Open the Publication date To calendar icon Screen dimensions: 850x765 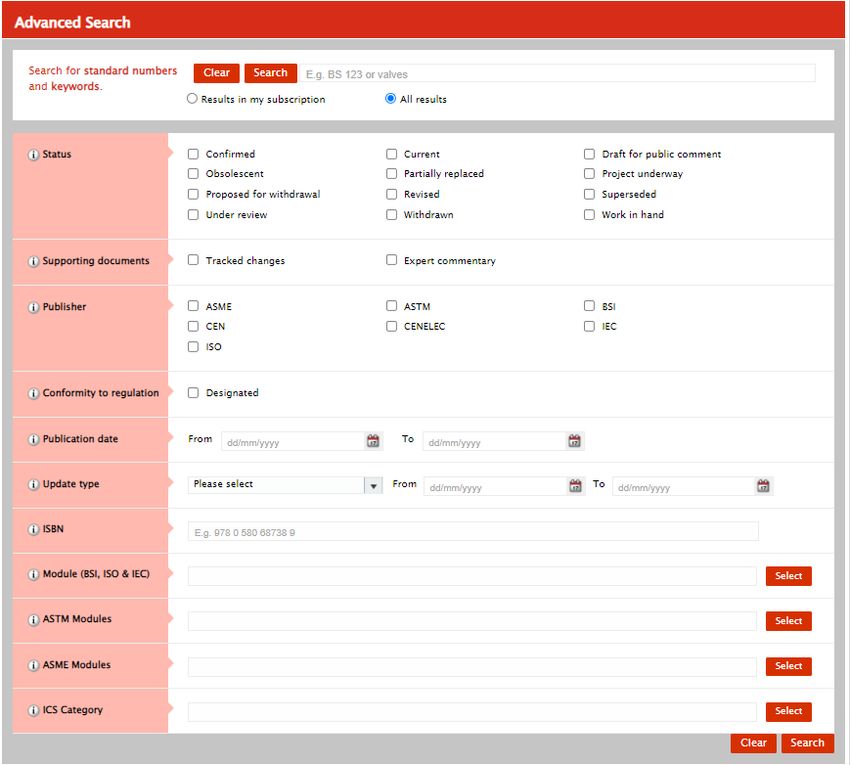(x=574, y=441)
